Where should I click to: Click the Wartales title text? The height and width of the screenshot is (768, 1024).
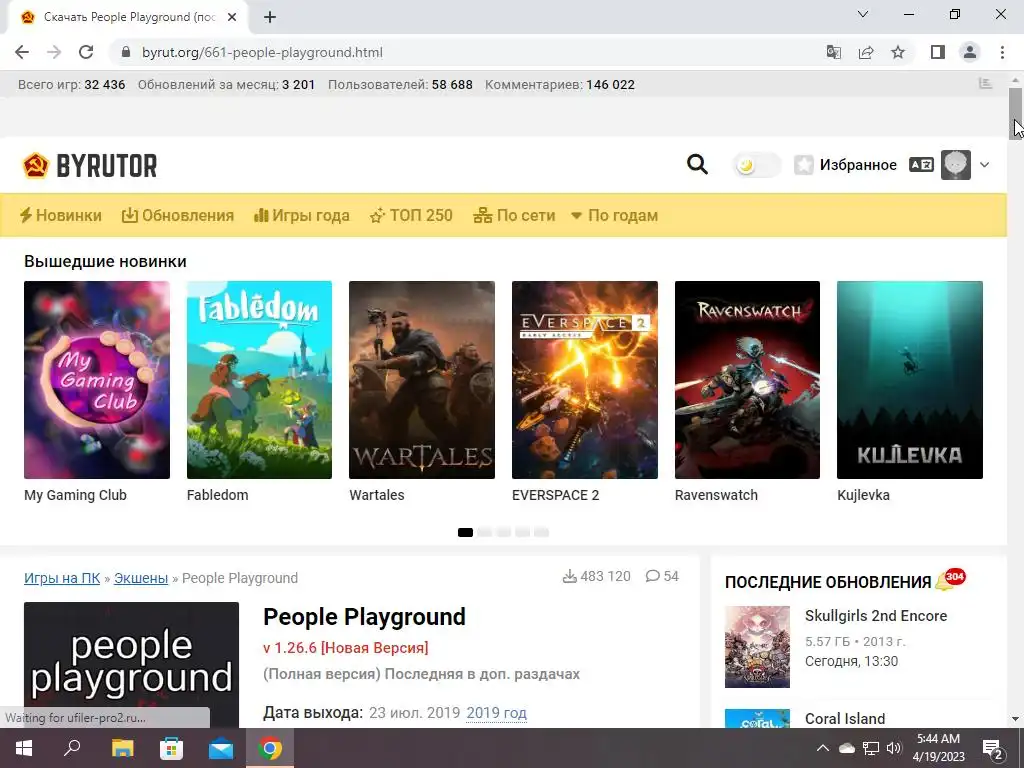pos(377,495)
